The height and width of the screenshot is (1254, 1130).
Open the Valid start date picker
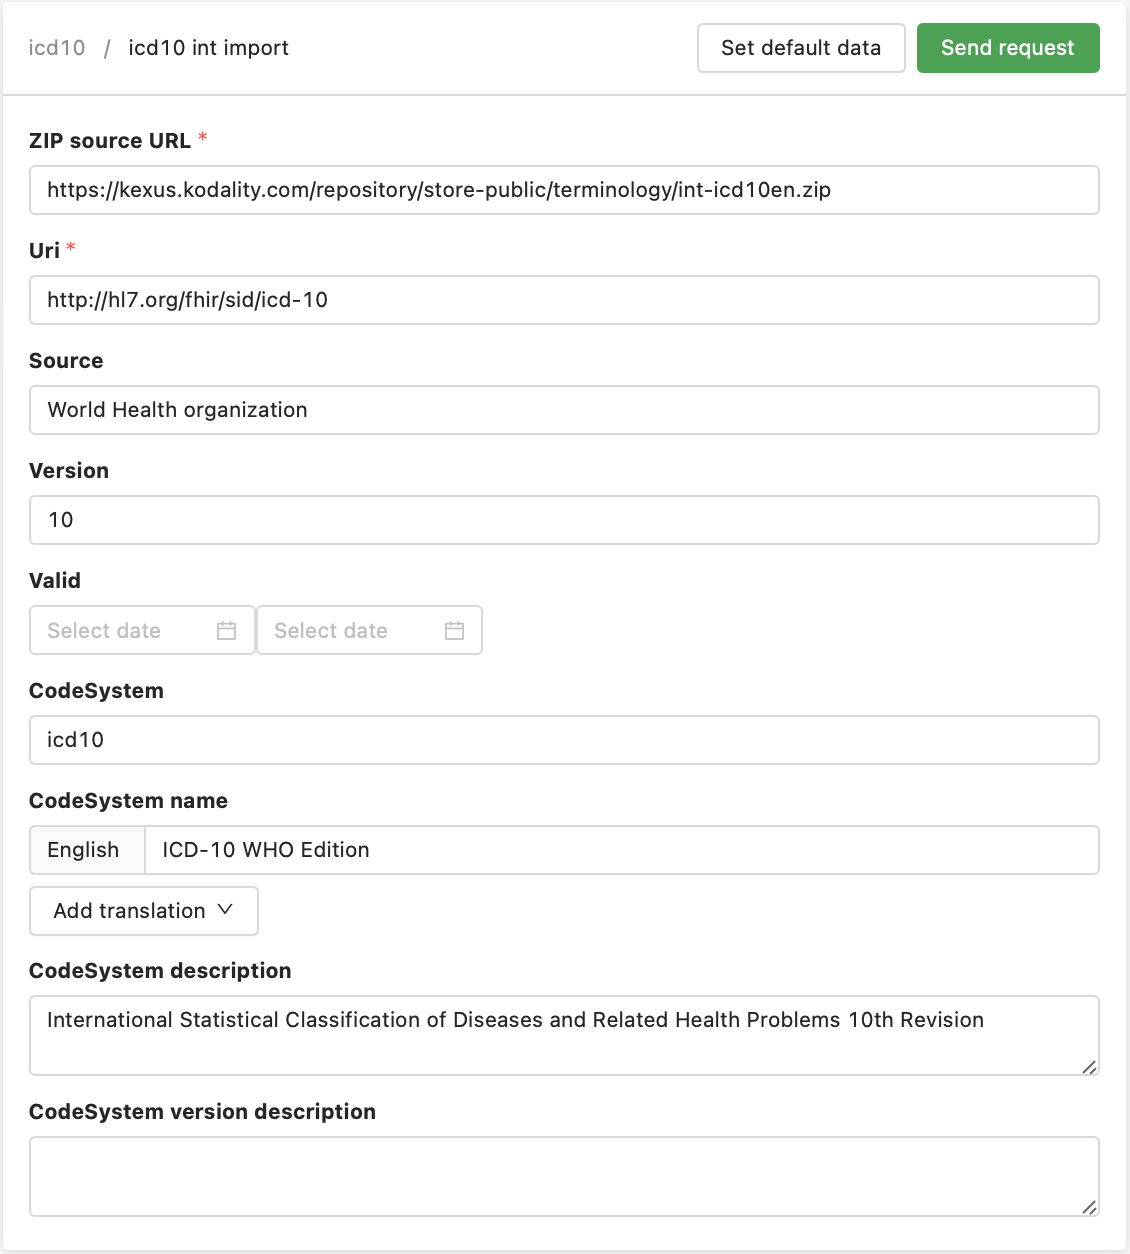(x=120, y=631)
